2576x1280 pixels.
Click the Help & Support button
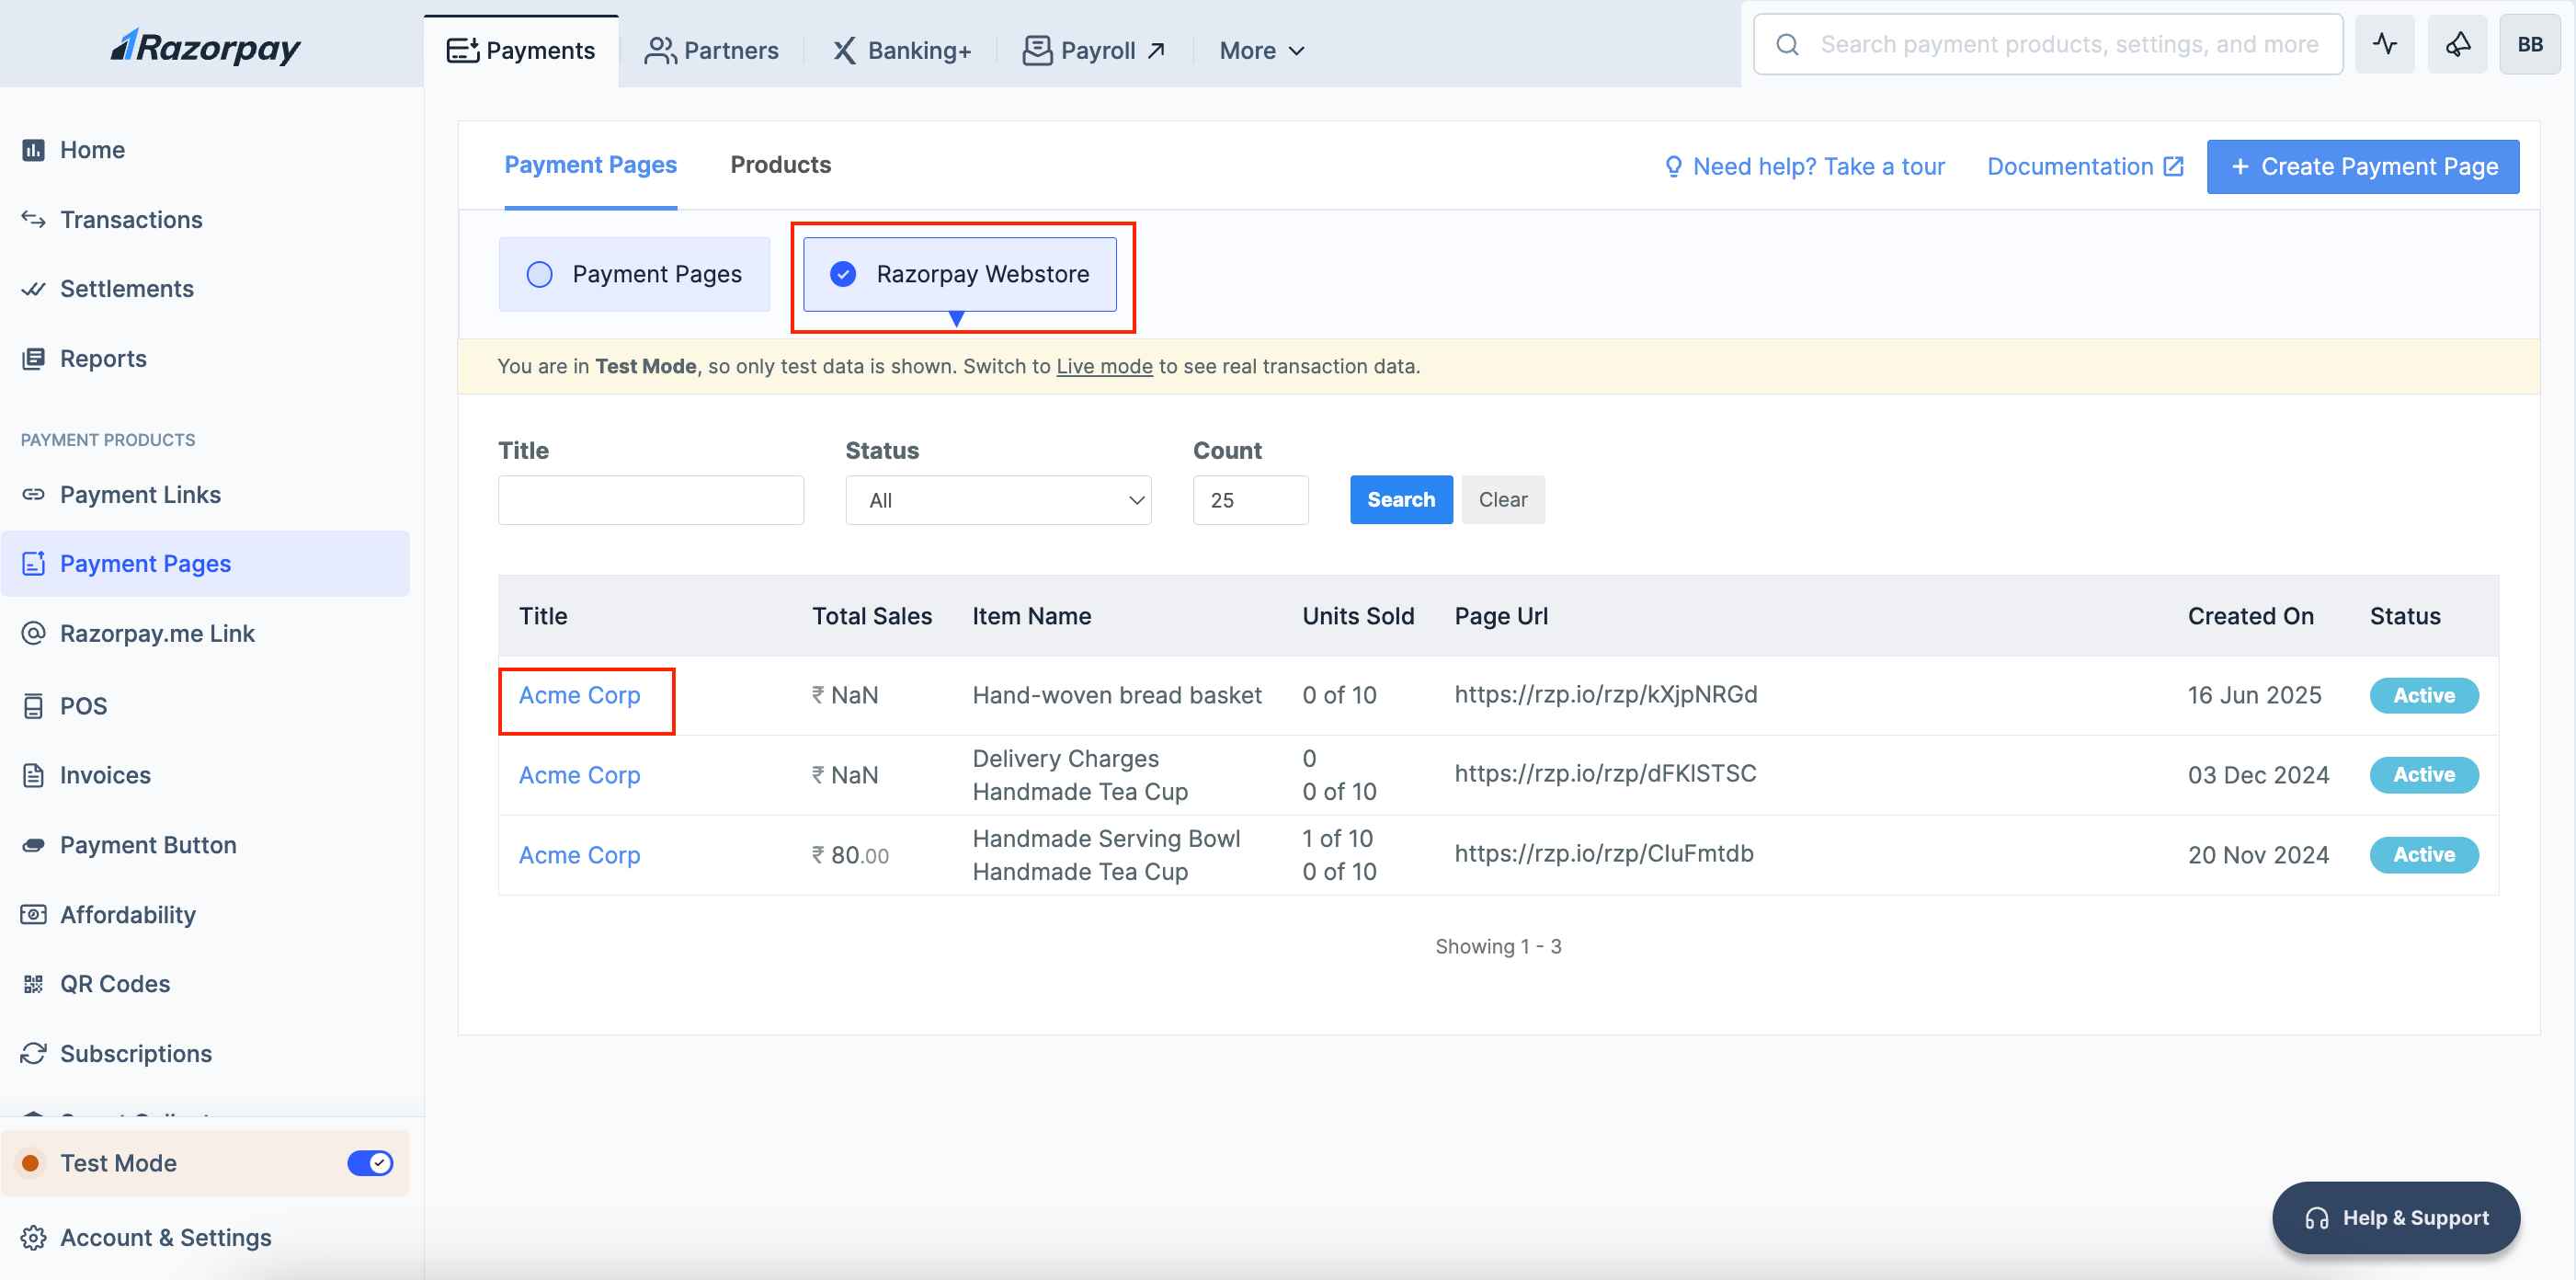2395,1218
